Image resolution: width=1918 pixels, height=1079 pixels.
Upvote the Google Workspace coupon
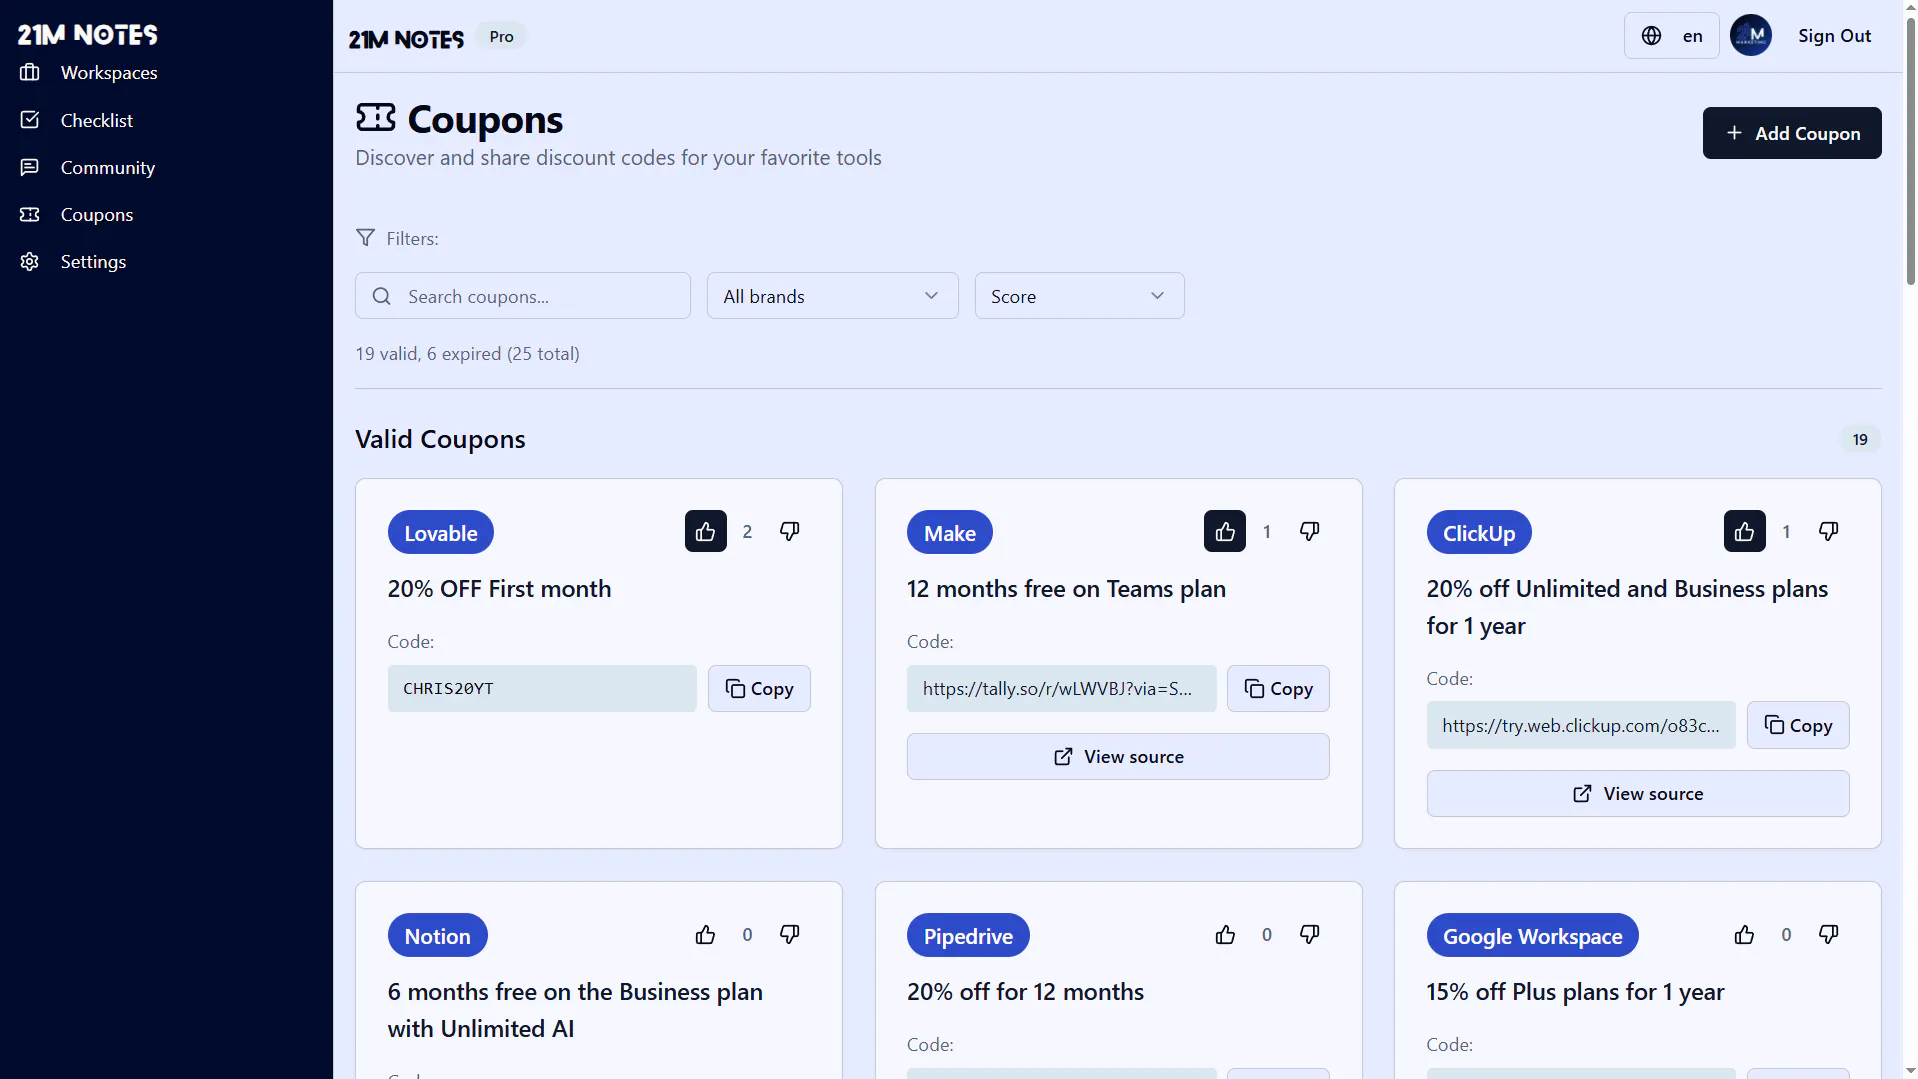[1744, 935]
